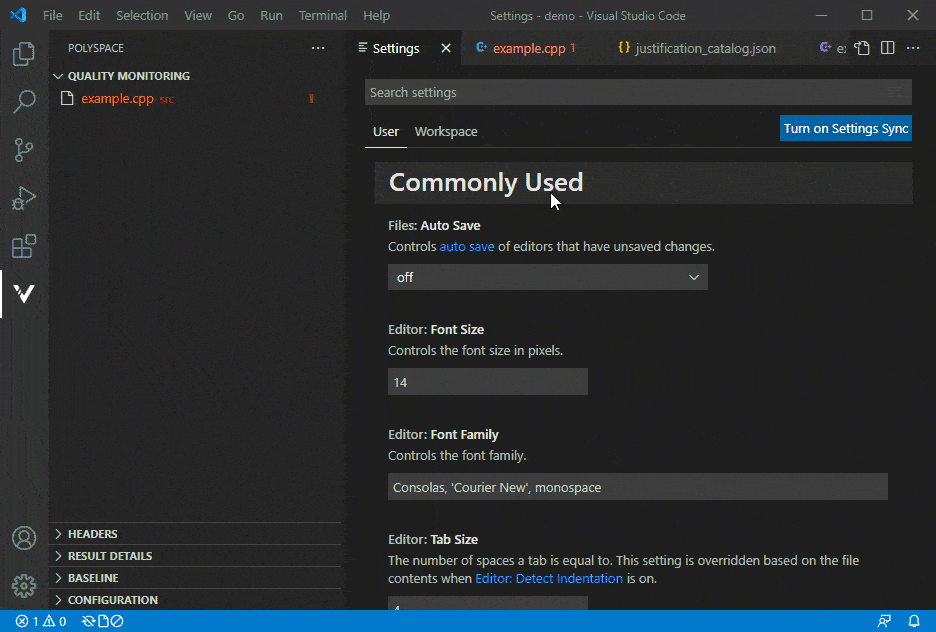This screenshot has height=632, width=936.
Task: Click the Manage gear icon
Action: click(24, 586)
